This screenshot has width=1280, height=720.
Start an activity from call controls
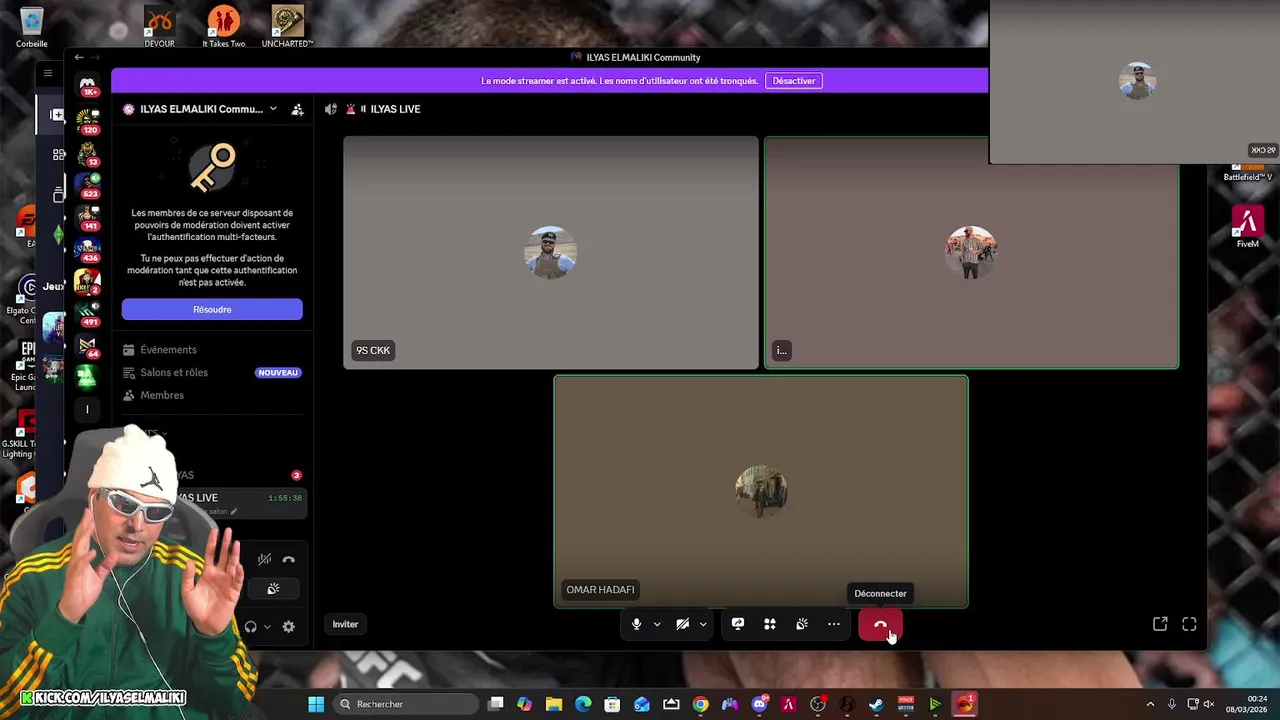(770, 624)
